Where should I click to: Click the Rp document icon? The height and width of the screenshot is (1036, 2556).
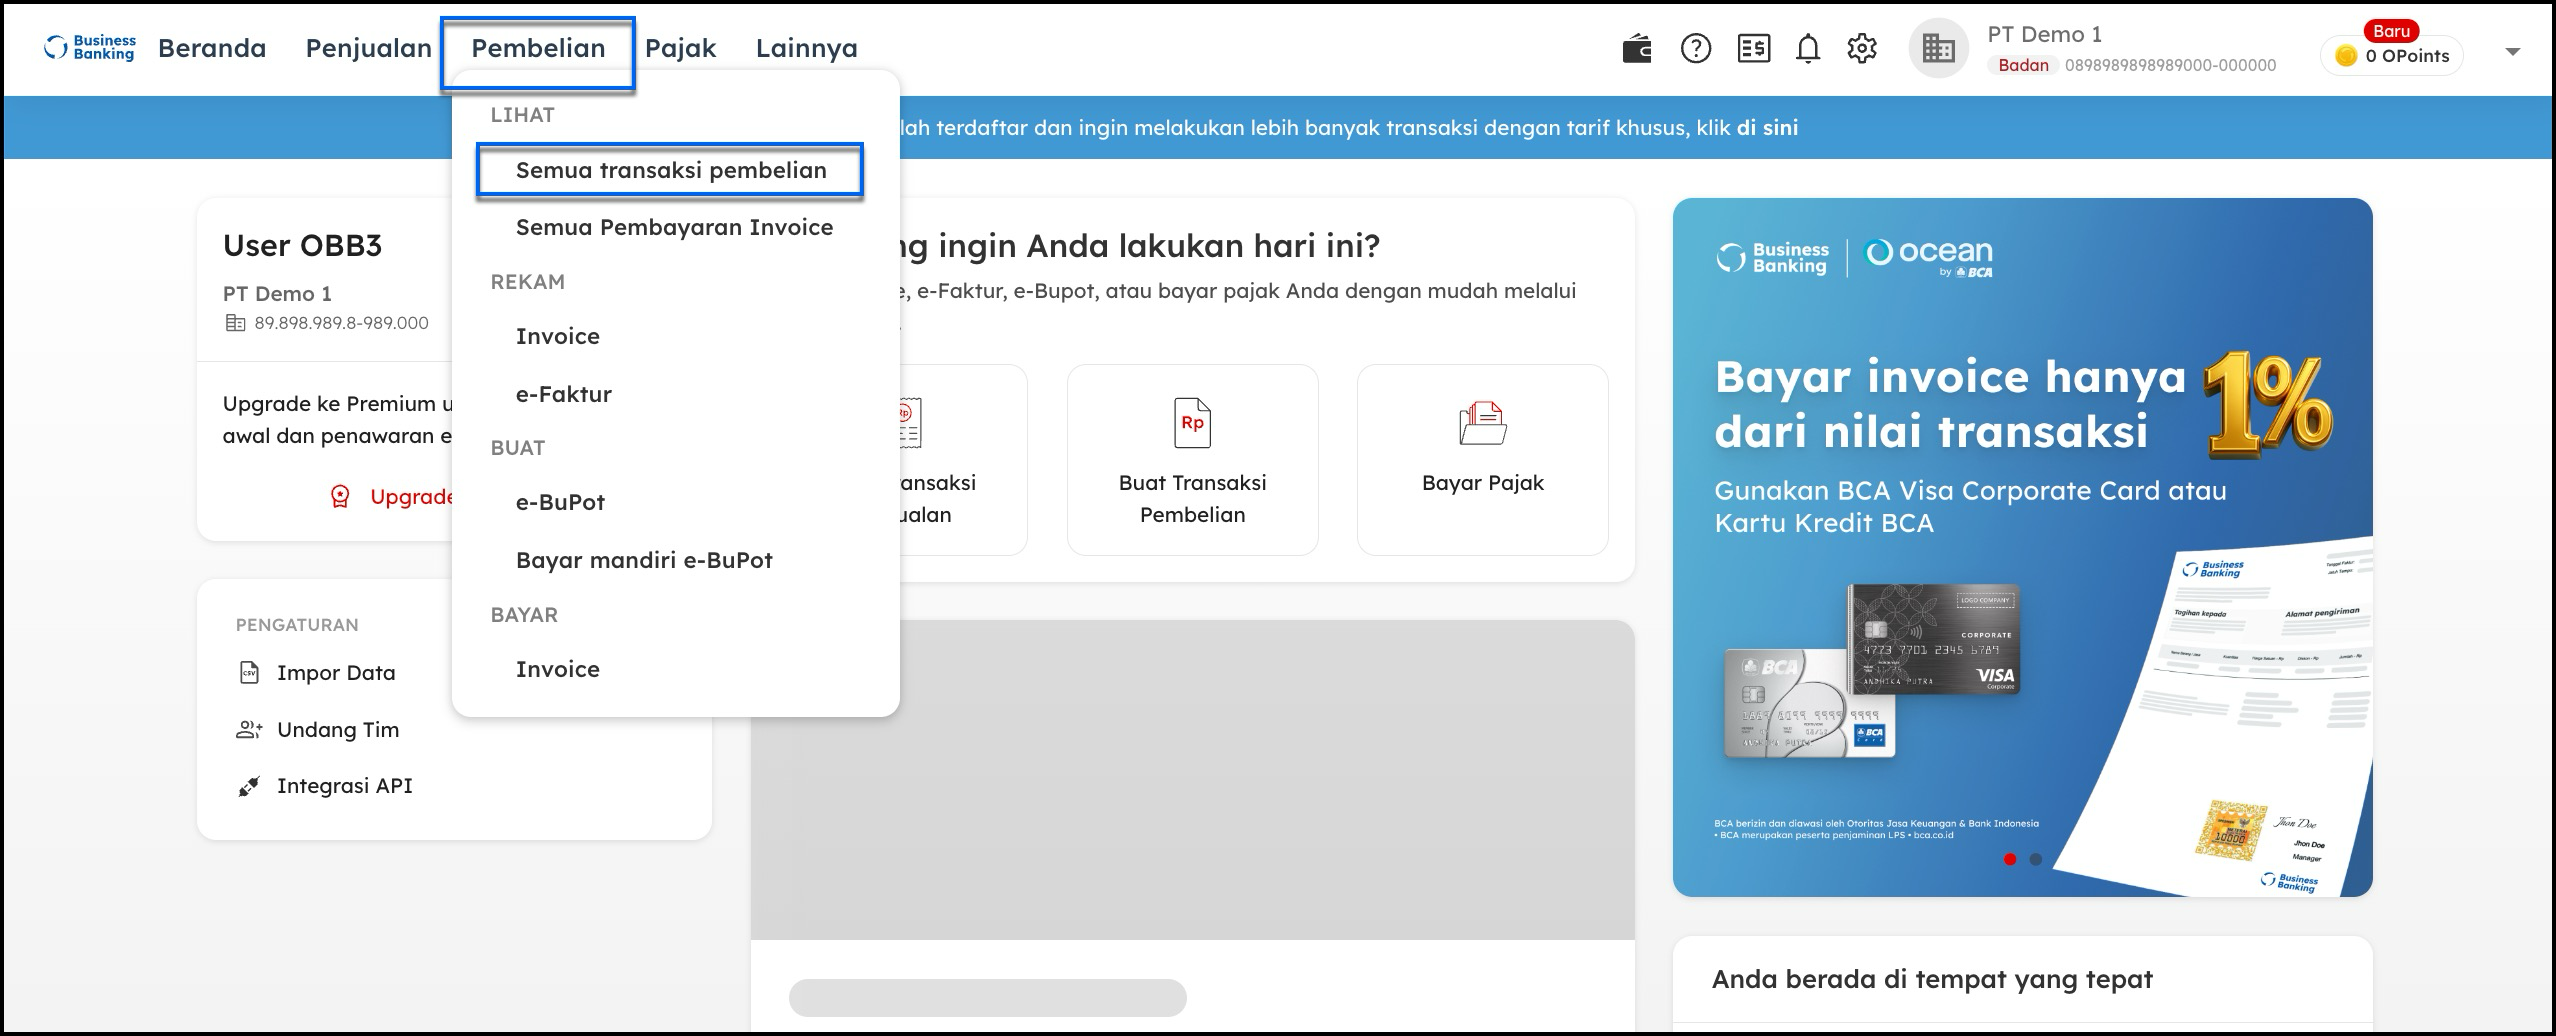pyautogui.click(x=1192, y=422)
